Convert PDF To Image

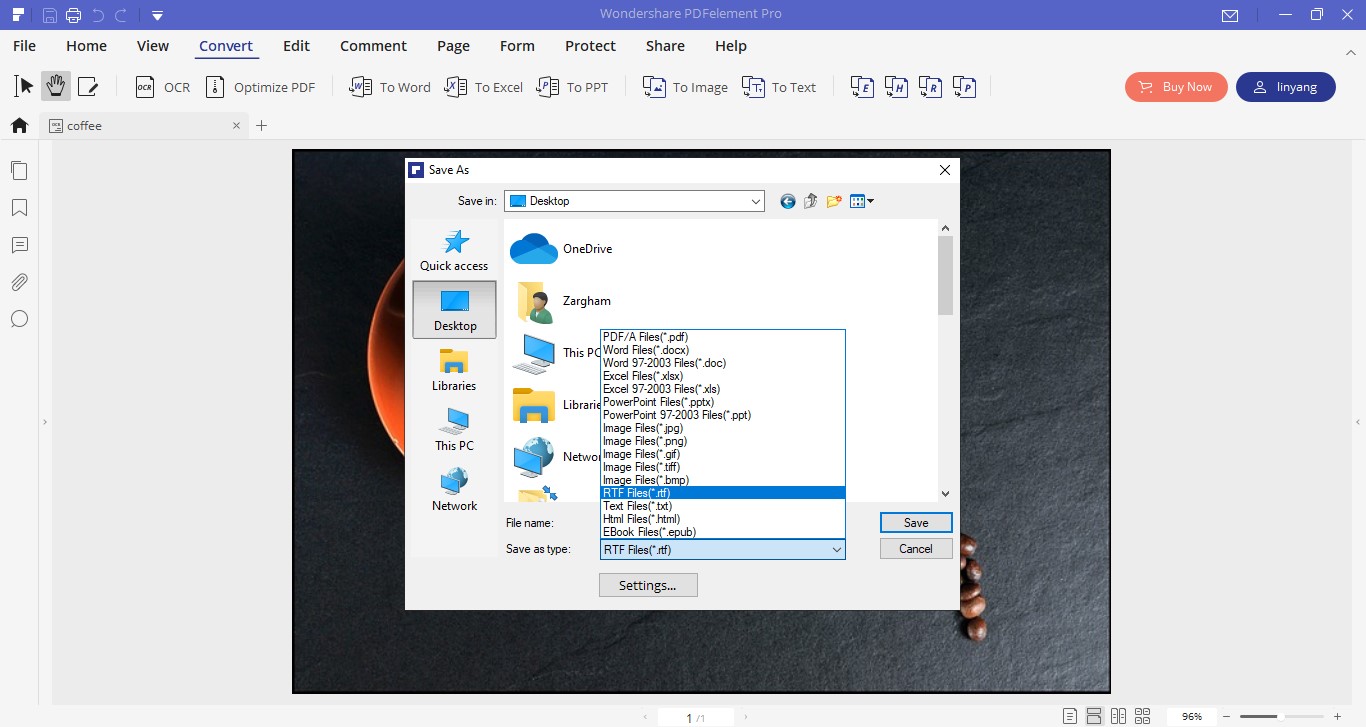tap(685, 87)
